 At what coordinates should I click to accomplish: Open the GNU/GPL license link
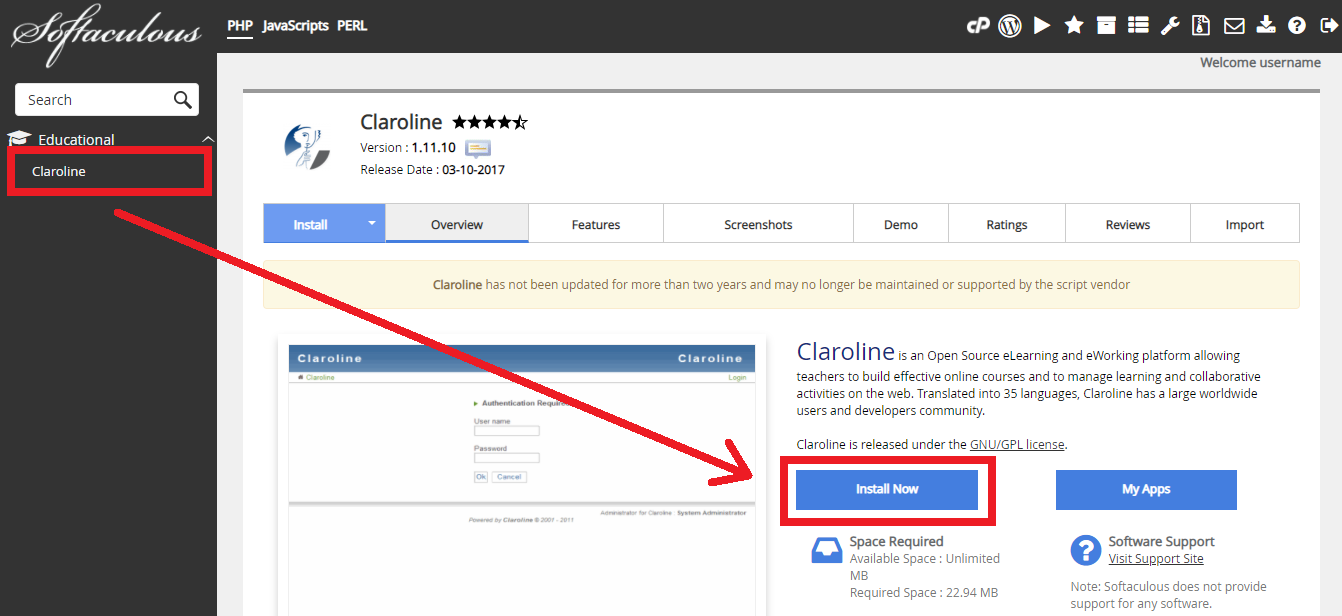(x=1017, y=444)
